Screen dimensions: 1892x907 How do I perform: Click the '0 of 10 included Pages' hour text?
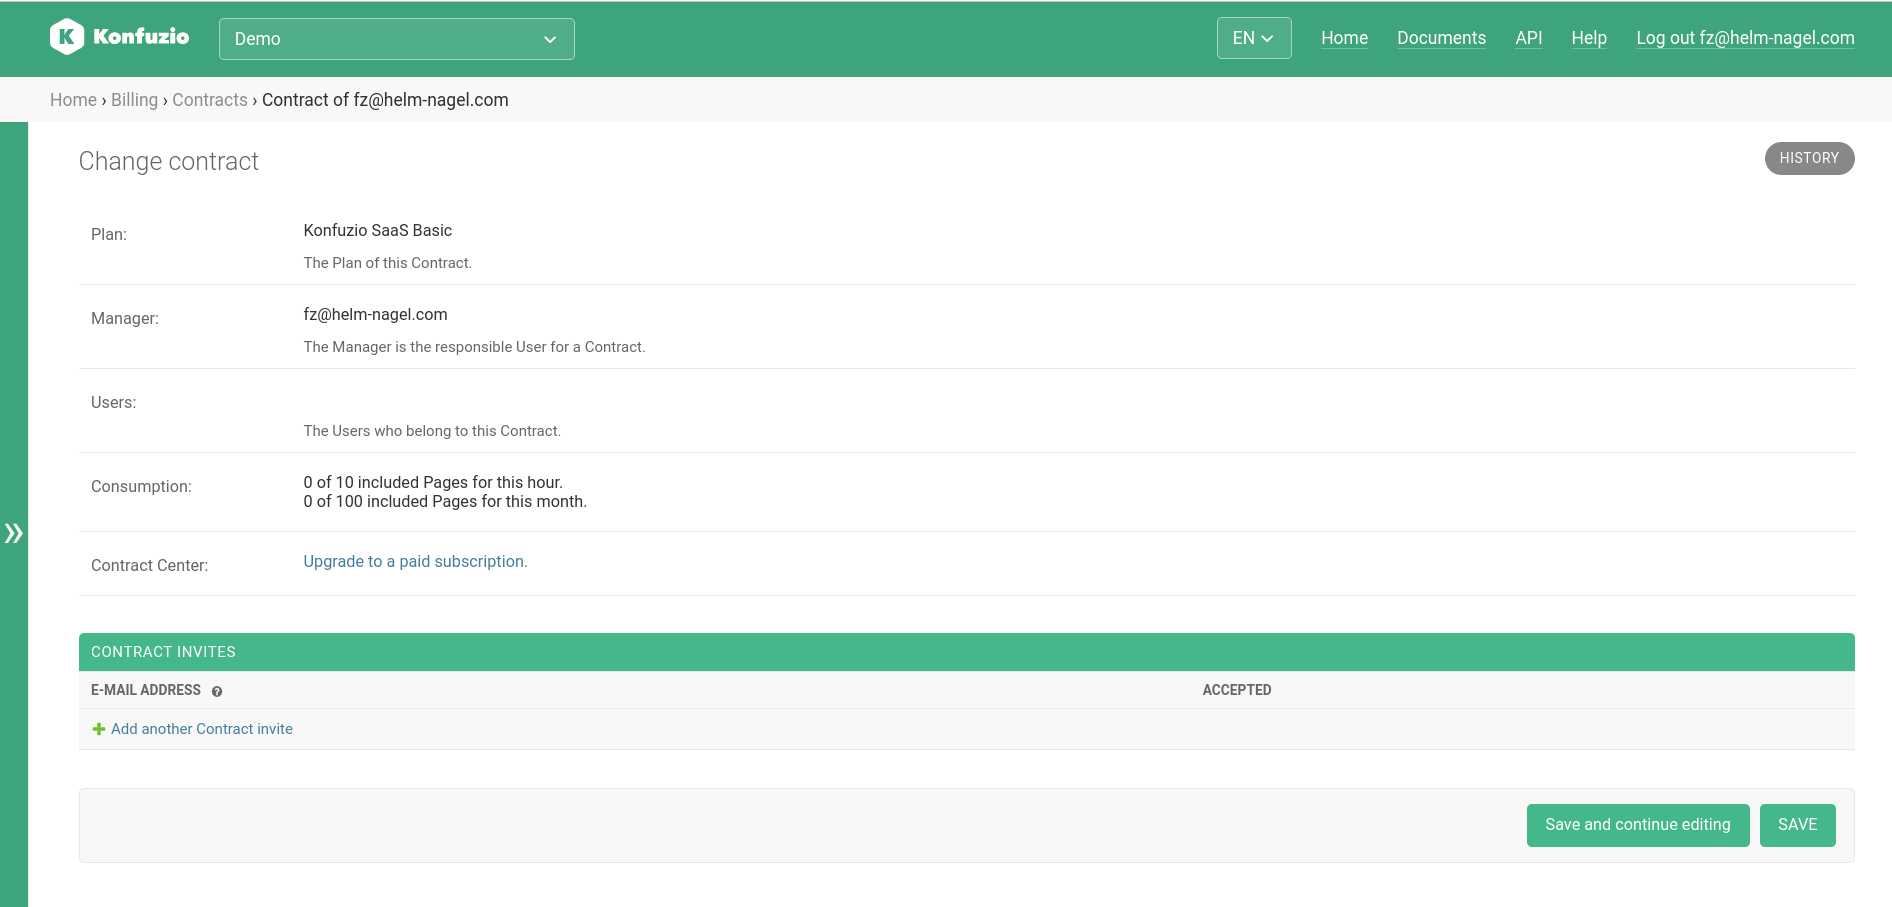coord(433,483)
